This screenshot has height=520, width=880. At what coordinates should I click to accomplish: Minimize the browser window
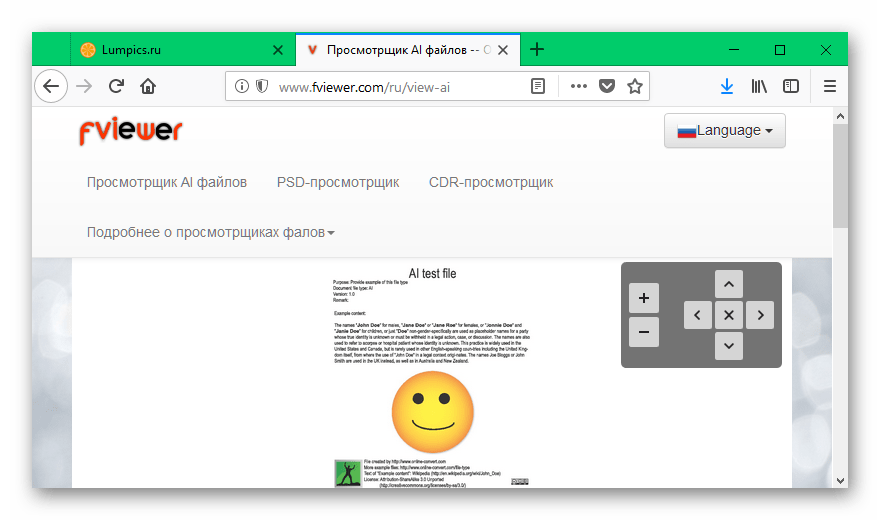click(734, 50)
